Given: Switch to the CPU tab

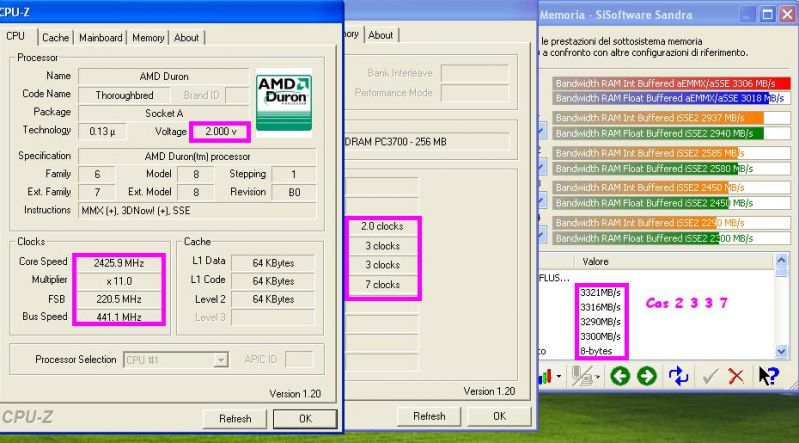Looking at the screenshot, I should tap(15, 36).
